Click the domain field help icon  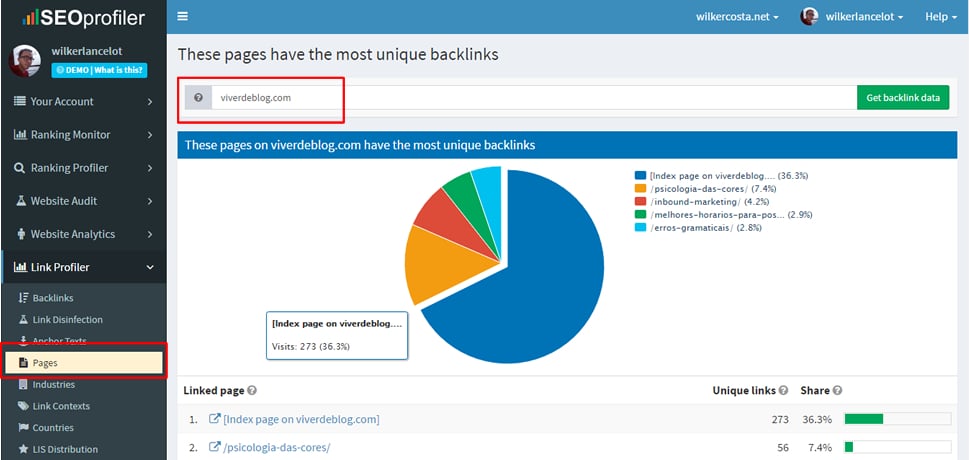point(198,98)
